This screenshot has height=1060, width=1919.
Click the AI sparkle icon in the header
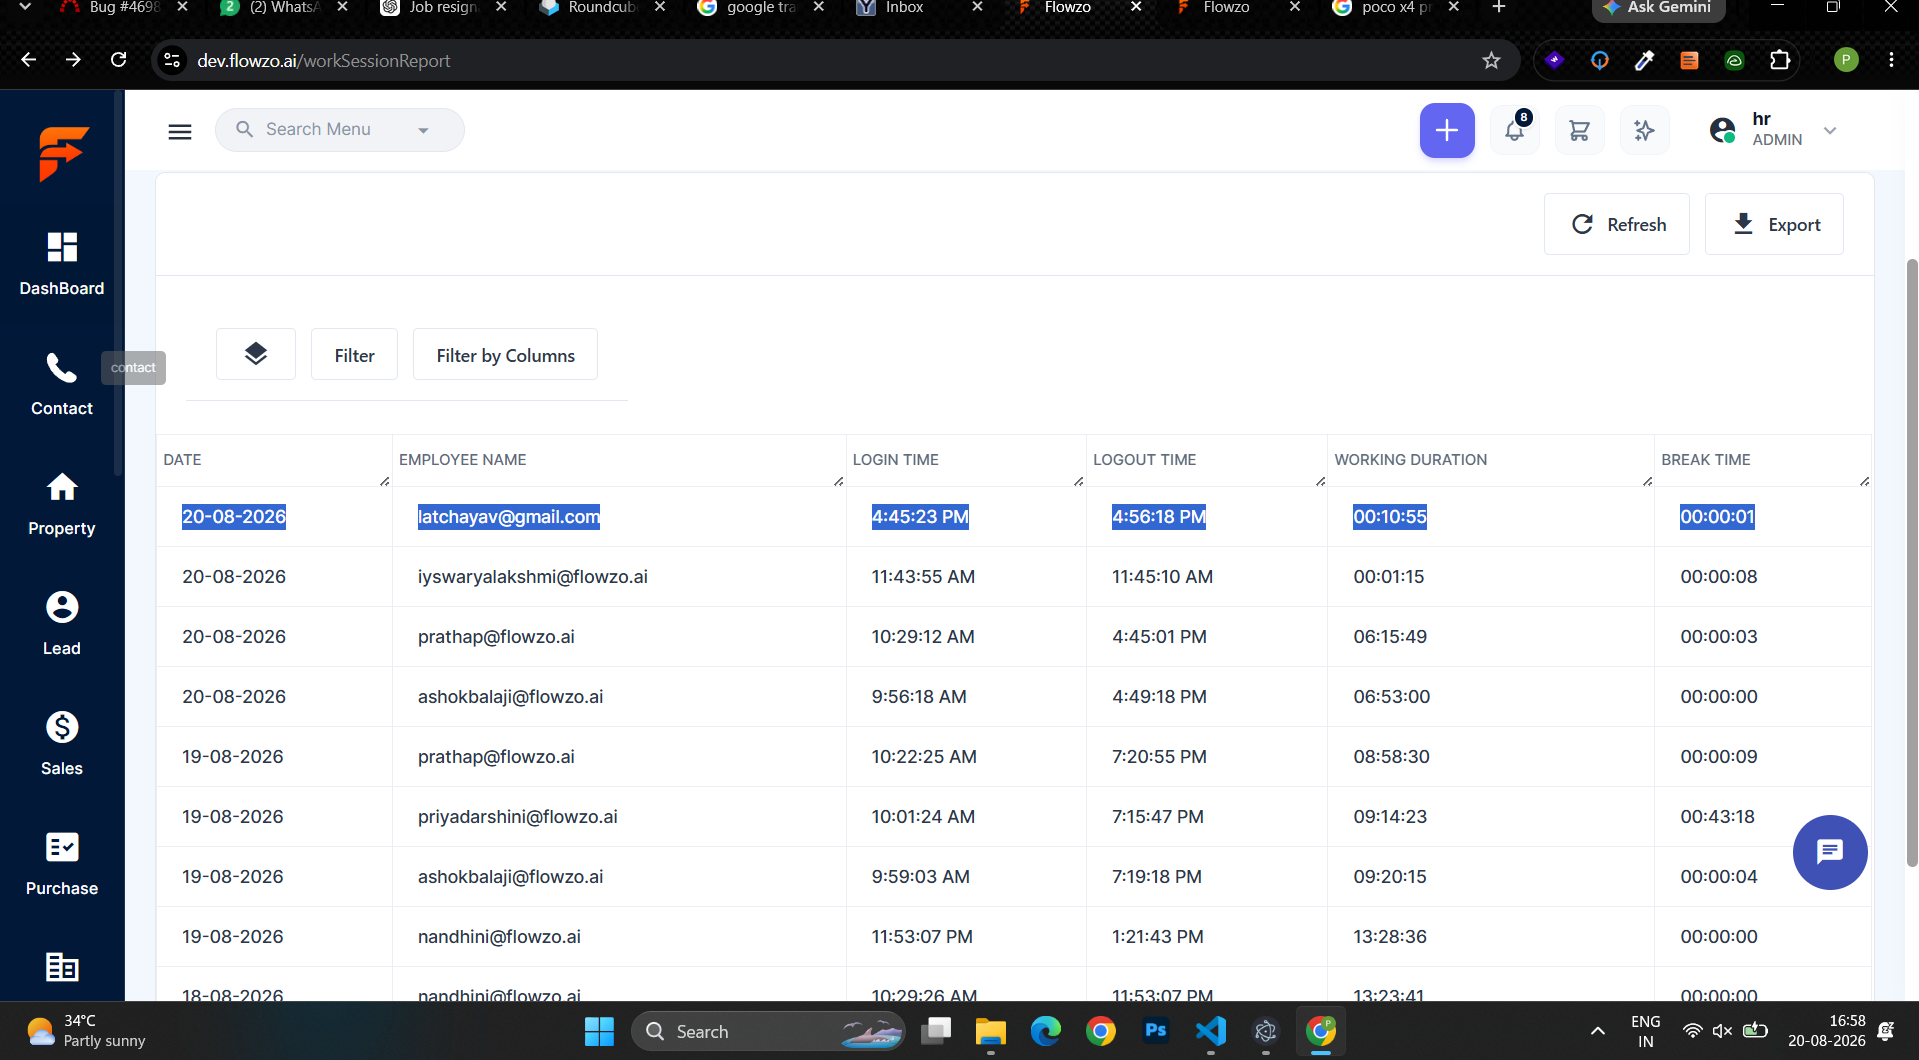[x=1645, y=130]
